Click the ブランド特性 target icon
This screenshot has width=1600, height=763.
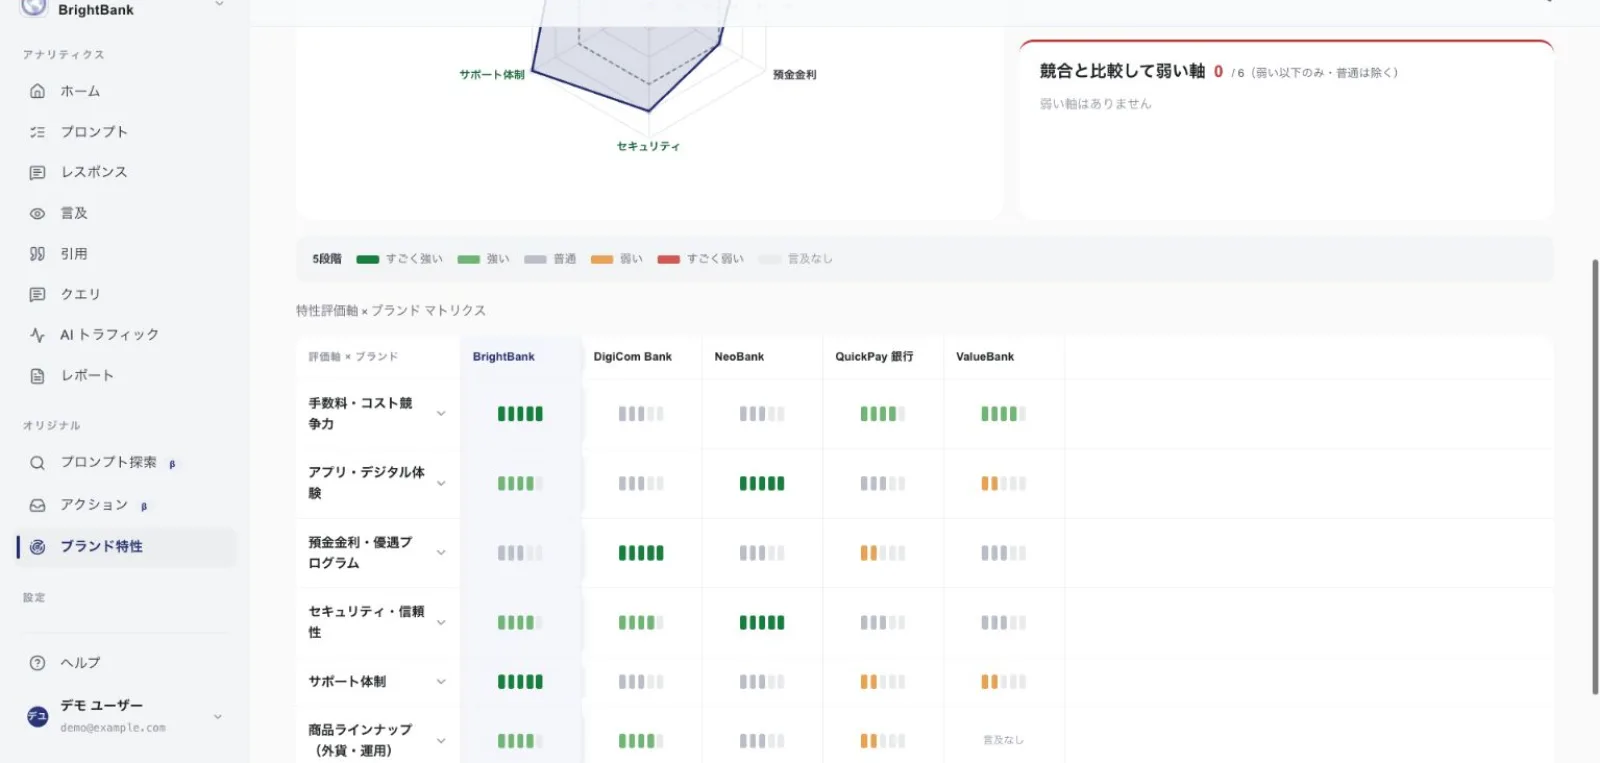tap(37, 547)
